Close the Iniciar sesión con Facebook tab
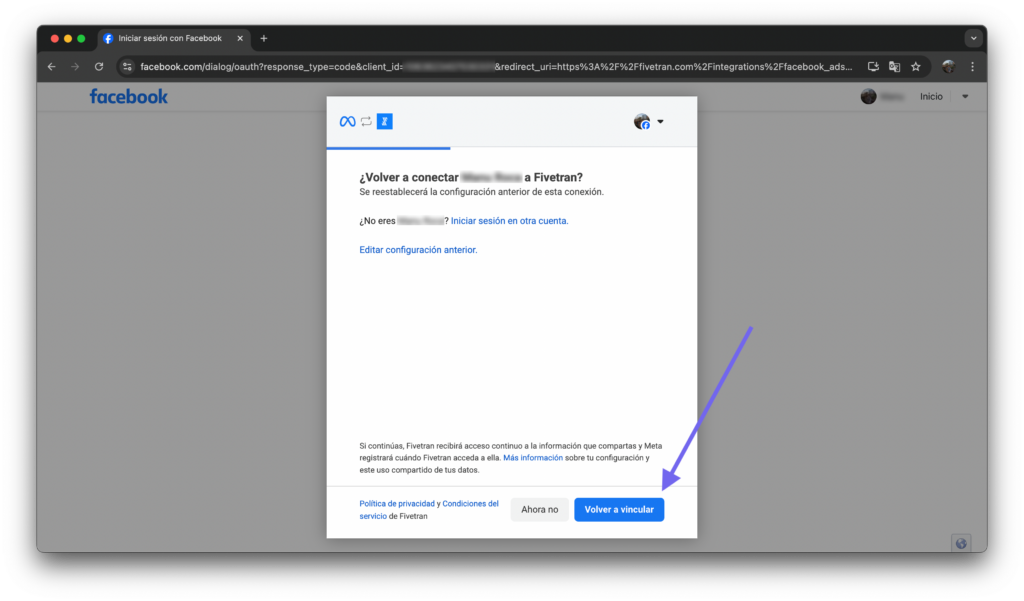The height and width of the screenshot is (601, 1024). [240, 39]
